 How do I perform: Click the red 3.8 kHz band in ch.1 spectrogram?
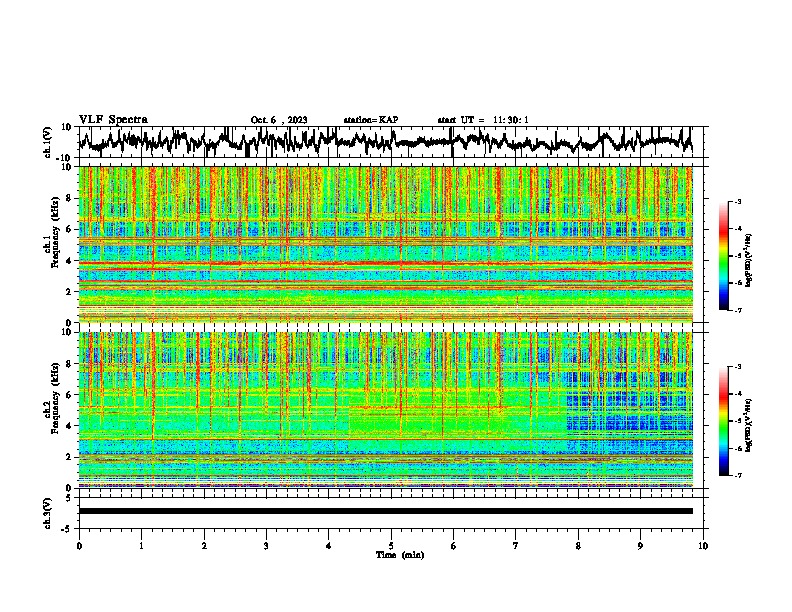(x=385, y=264)
